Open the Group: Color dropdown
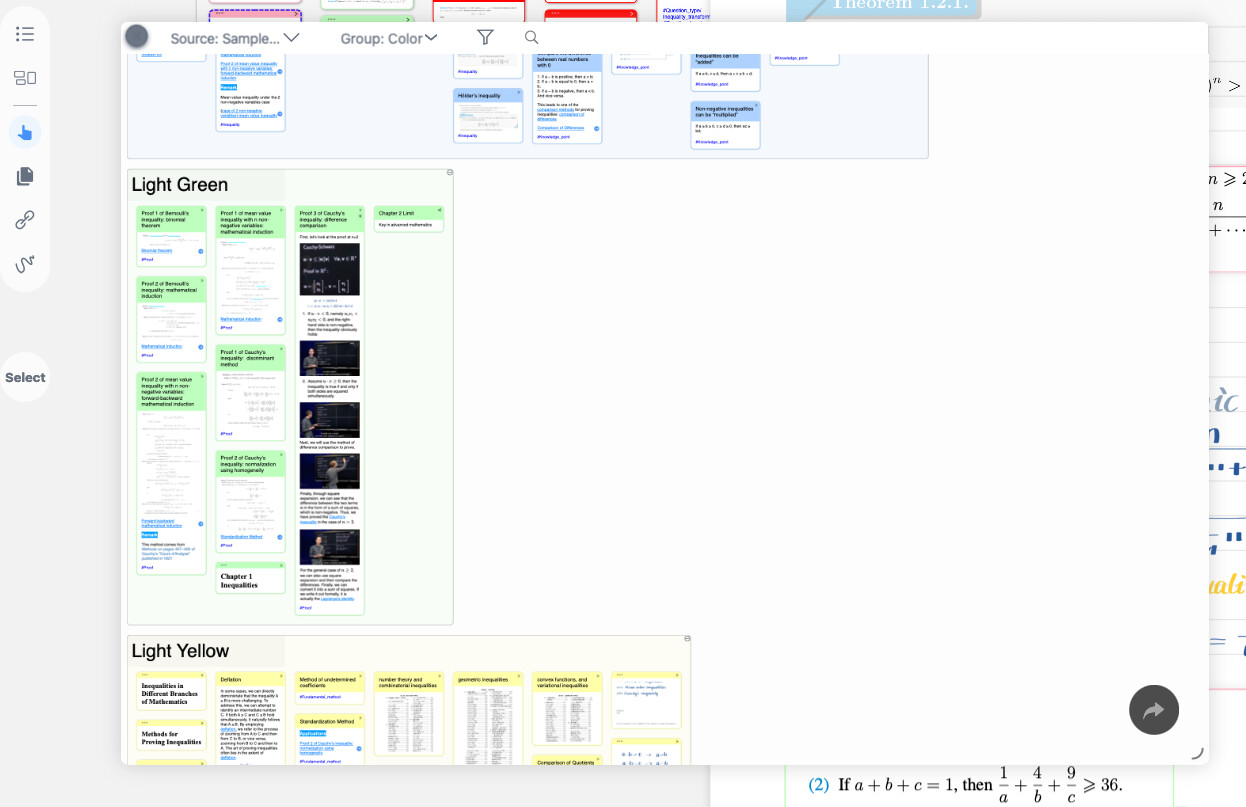This screenshot has height=807, width=1246. pos(389,38)
